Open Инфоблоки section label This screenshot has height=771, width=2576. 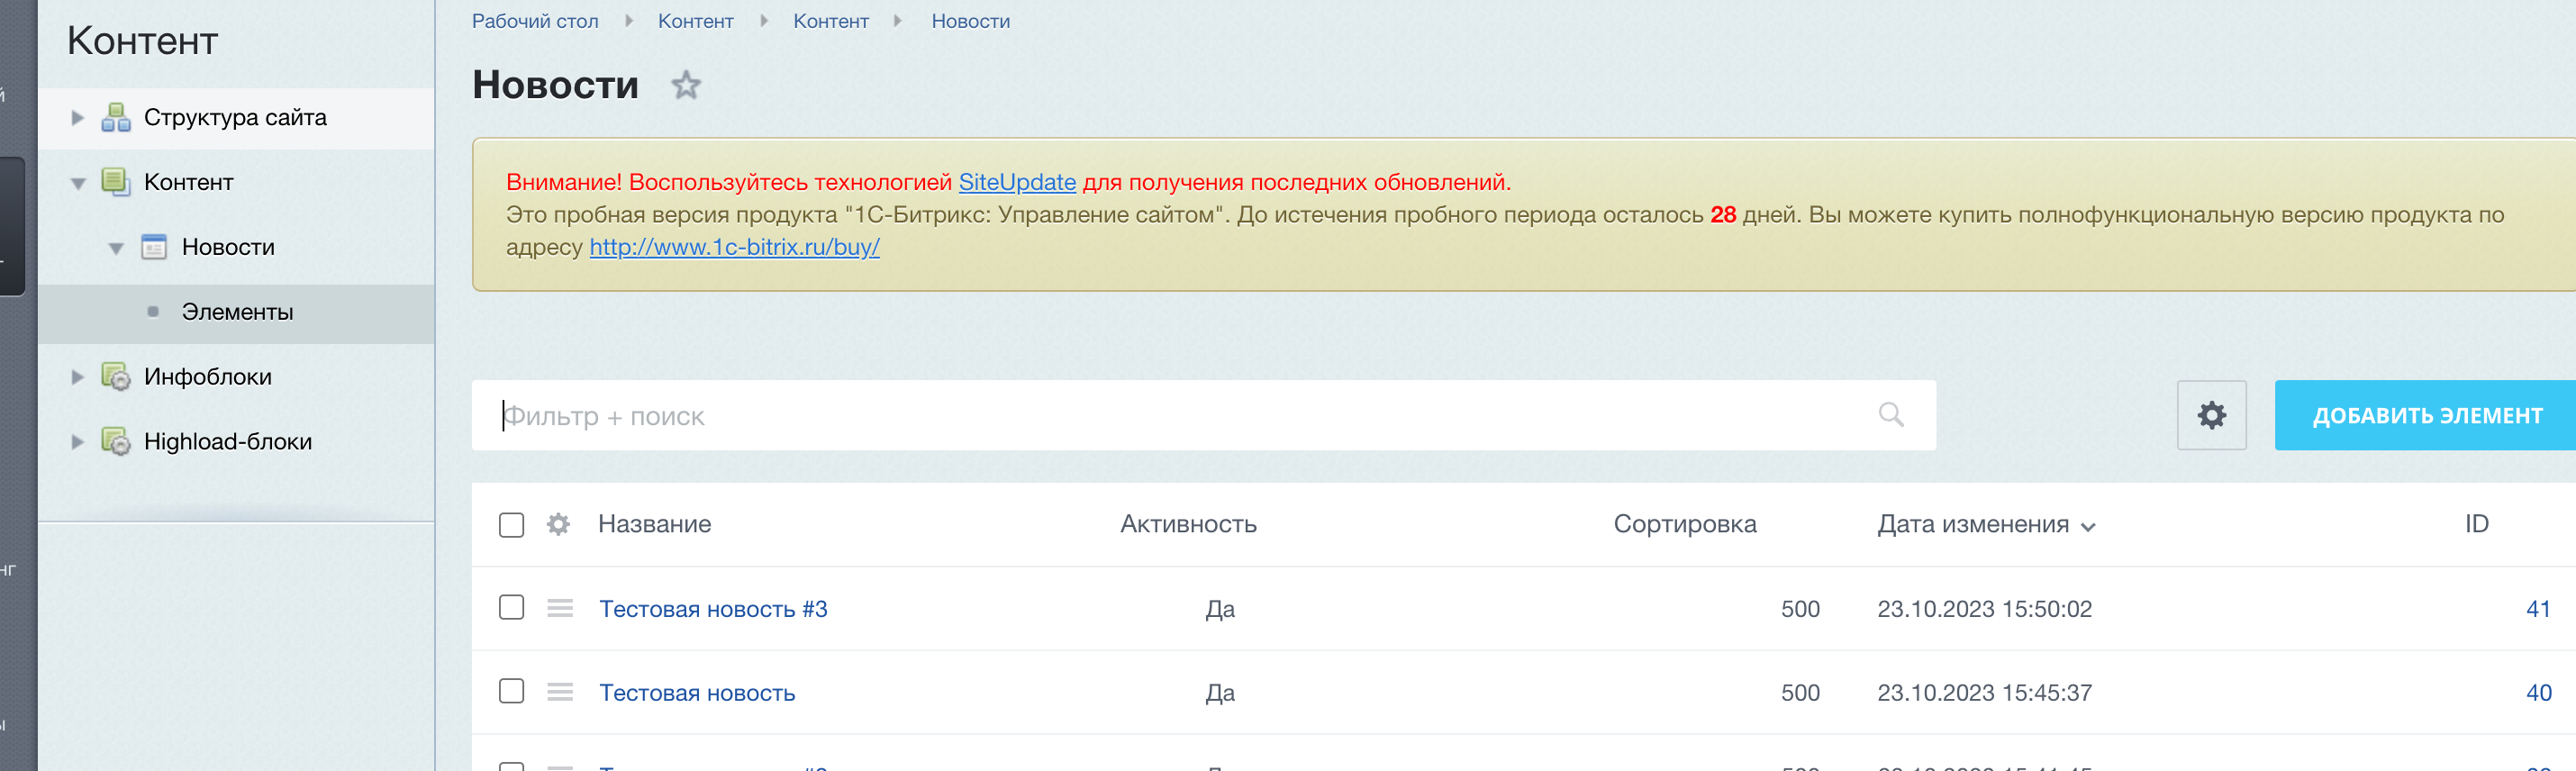pos(208,377)
